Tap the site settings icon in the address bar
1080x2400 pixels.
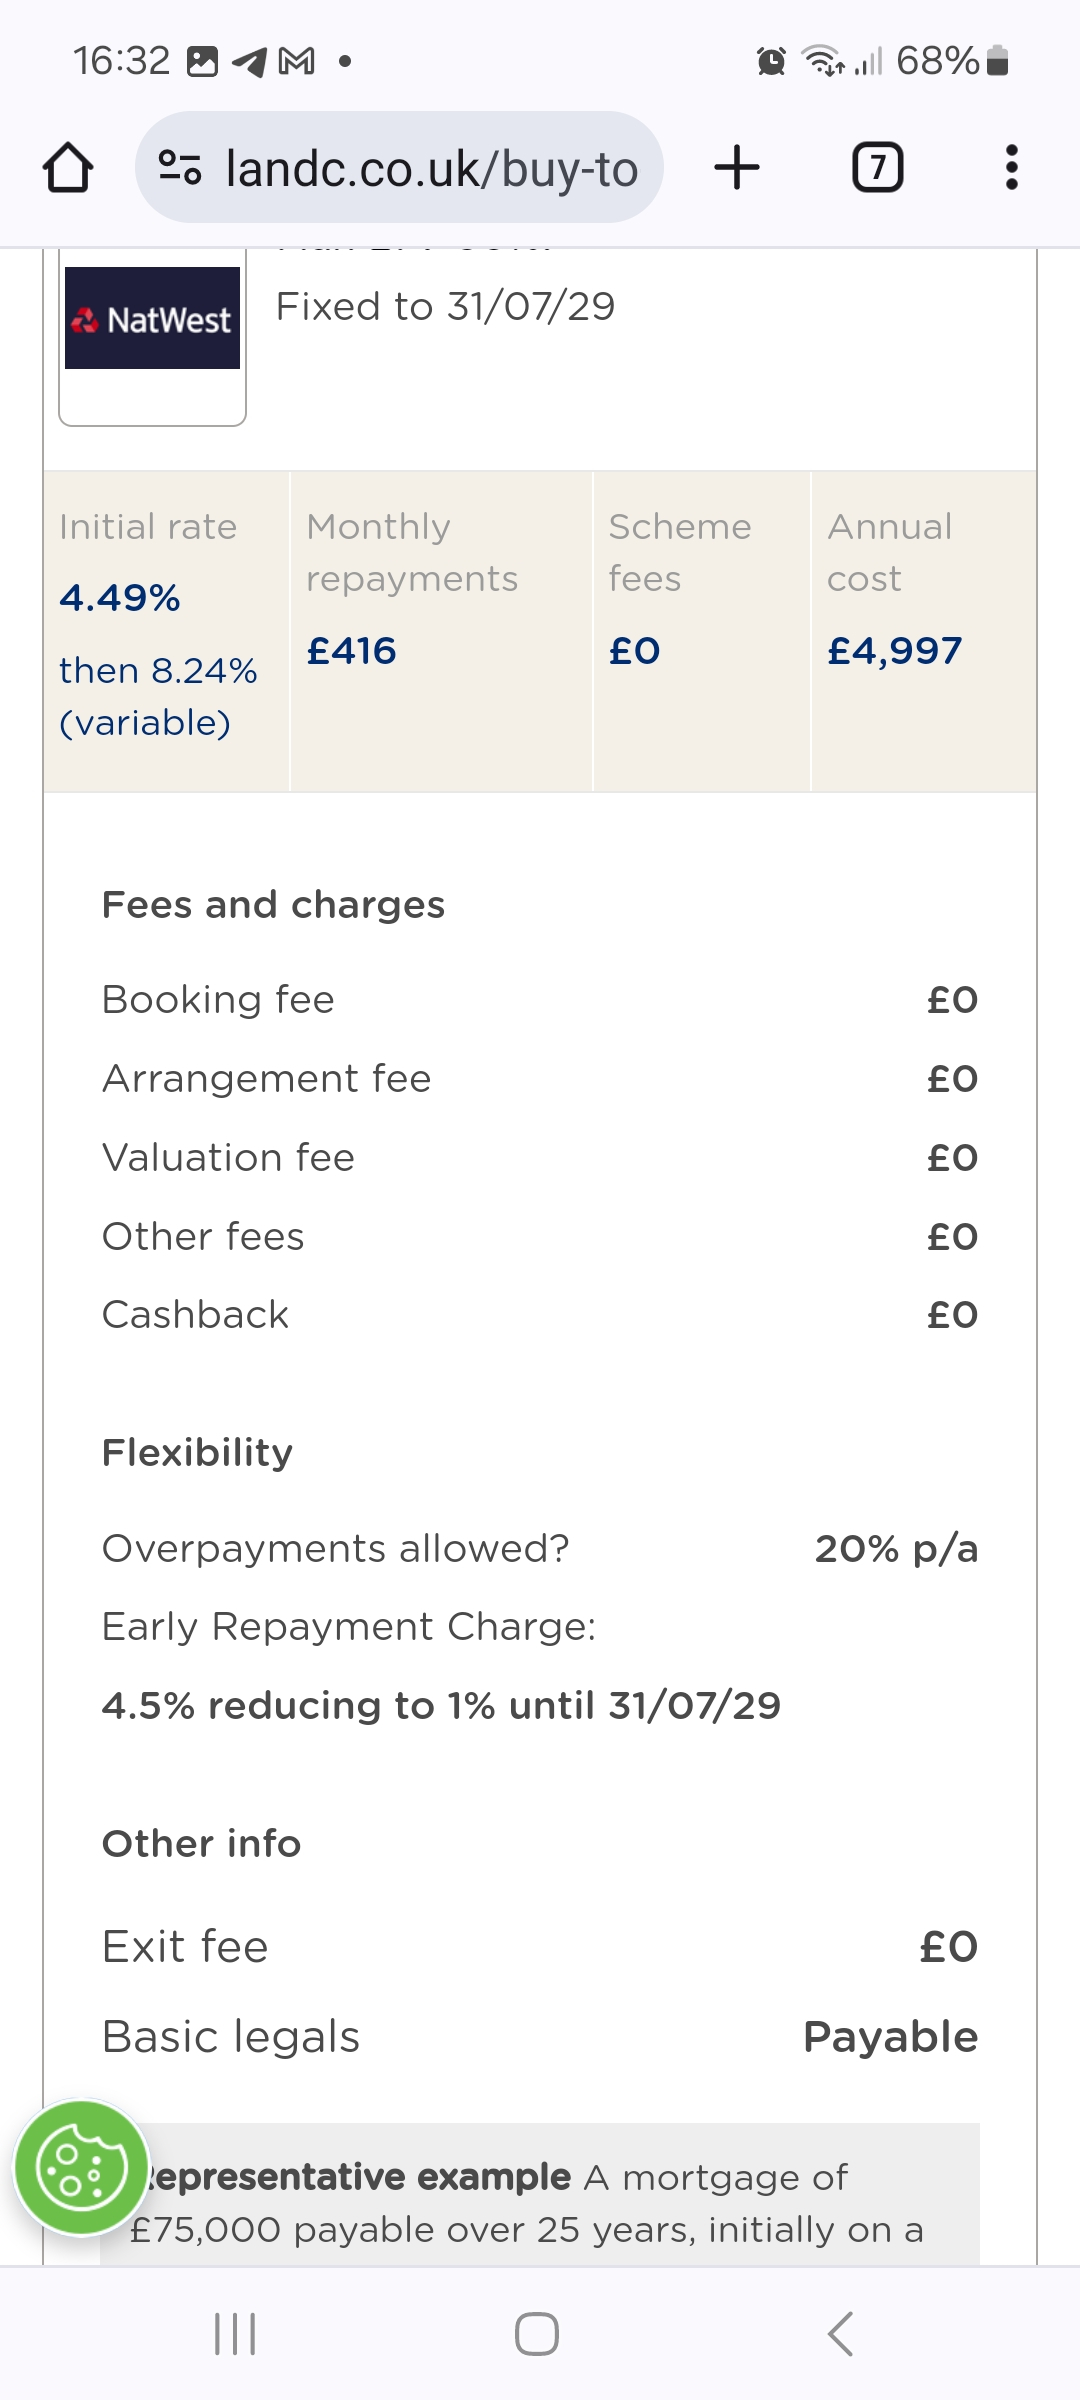coord(180,167)
